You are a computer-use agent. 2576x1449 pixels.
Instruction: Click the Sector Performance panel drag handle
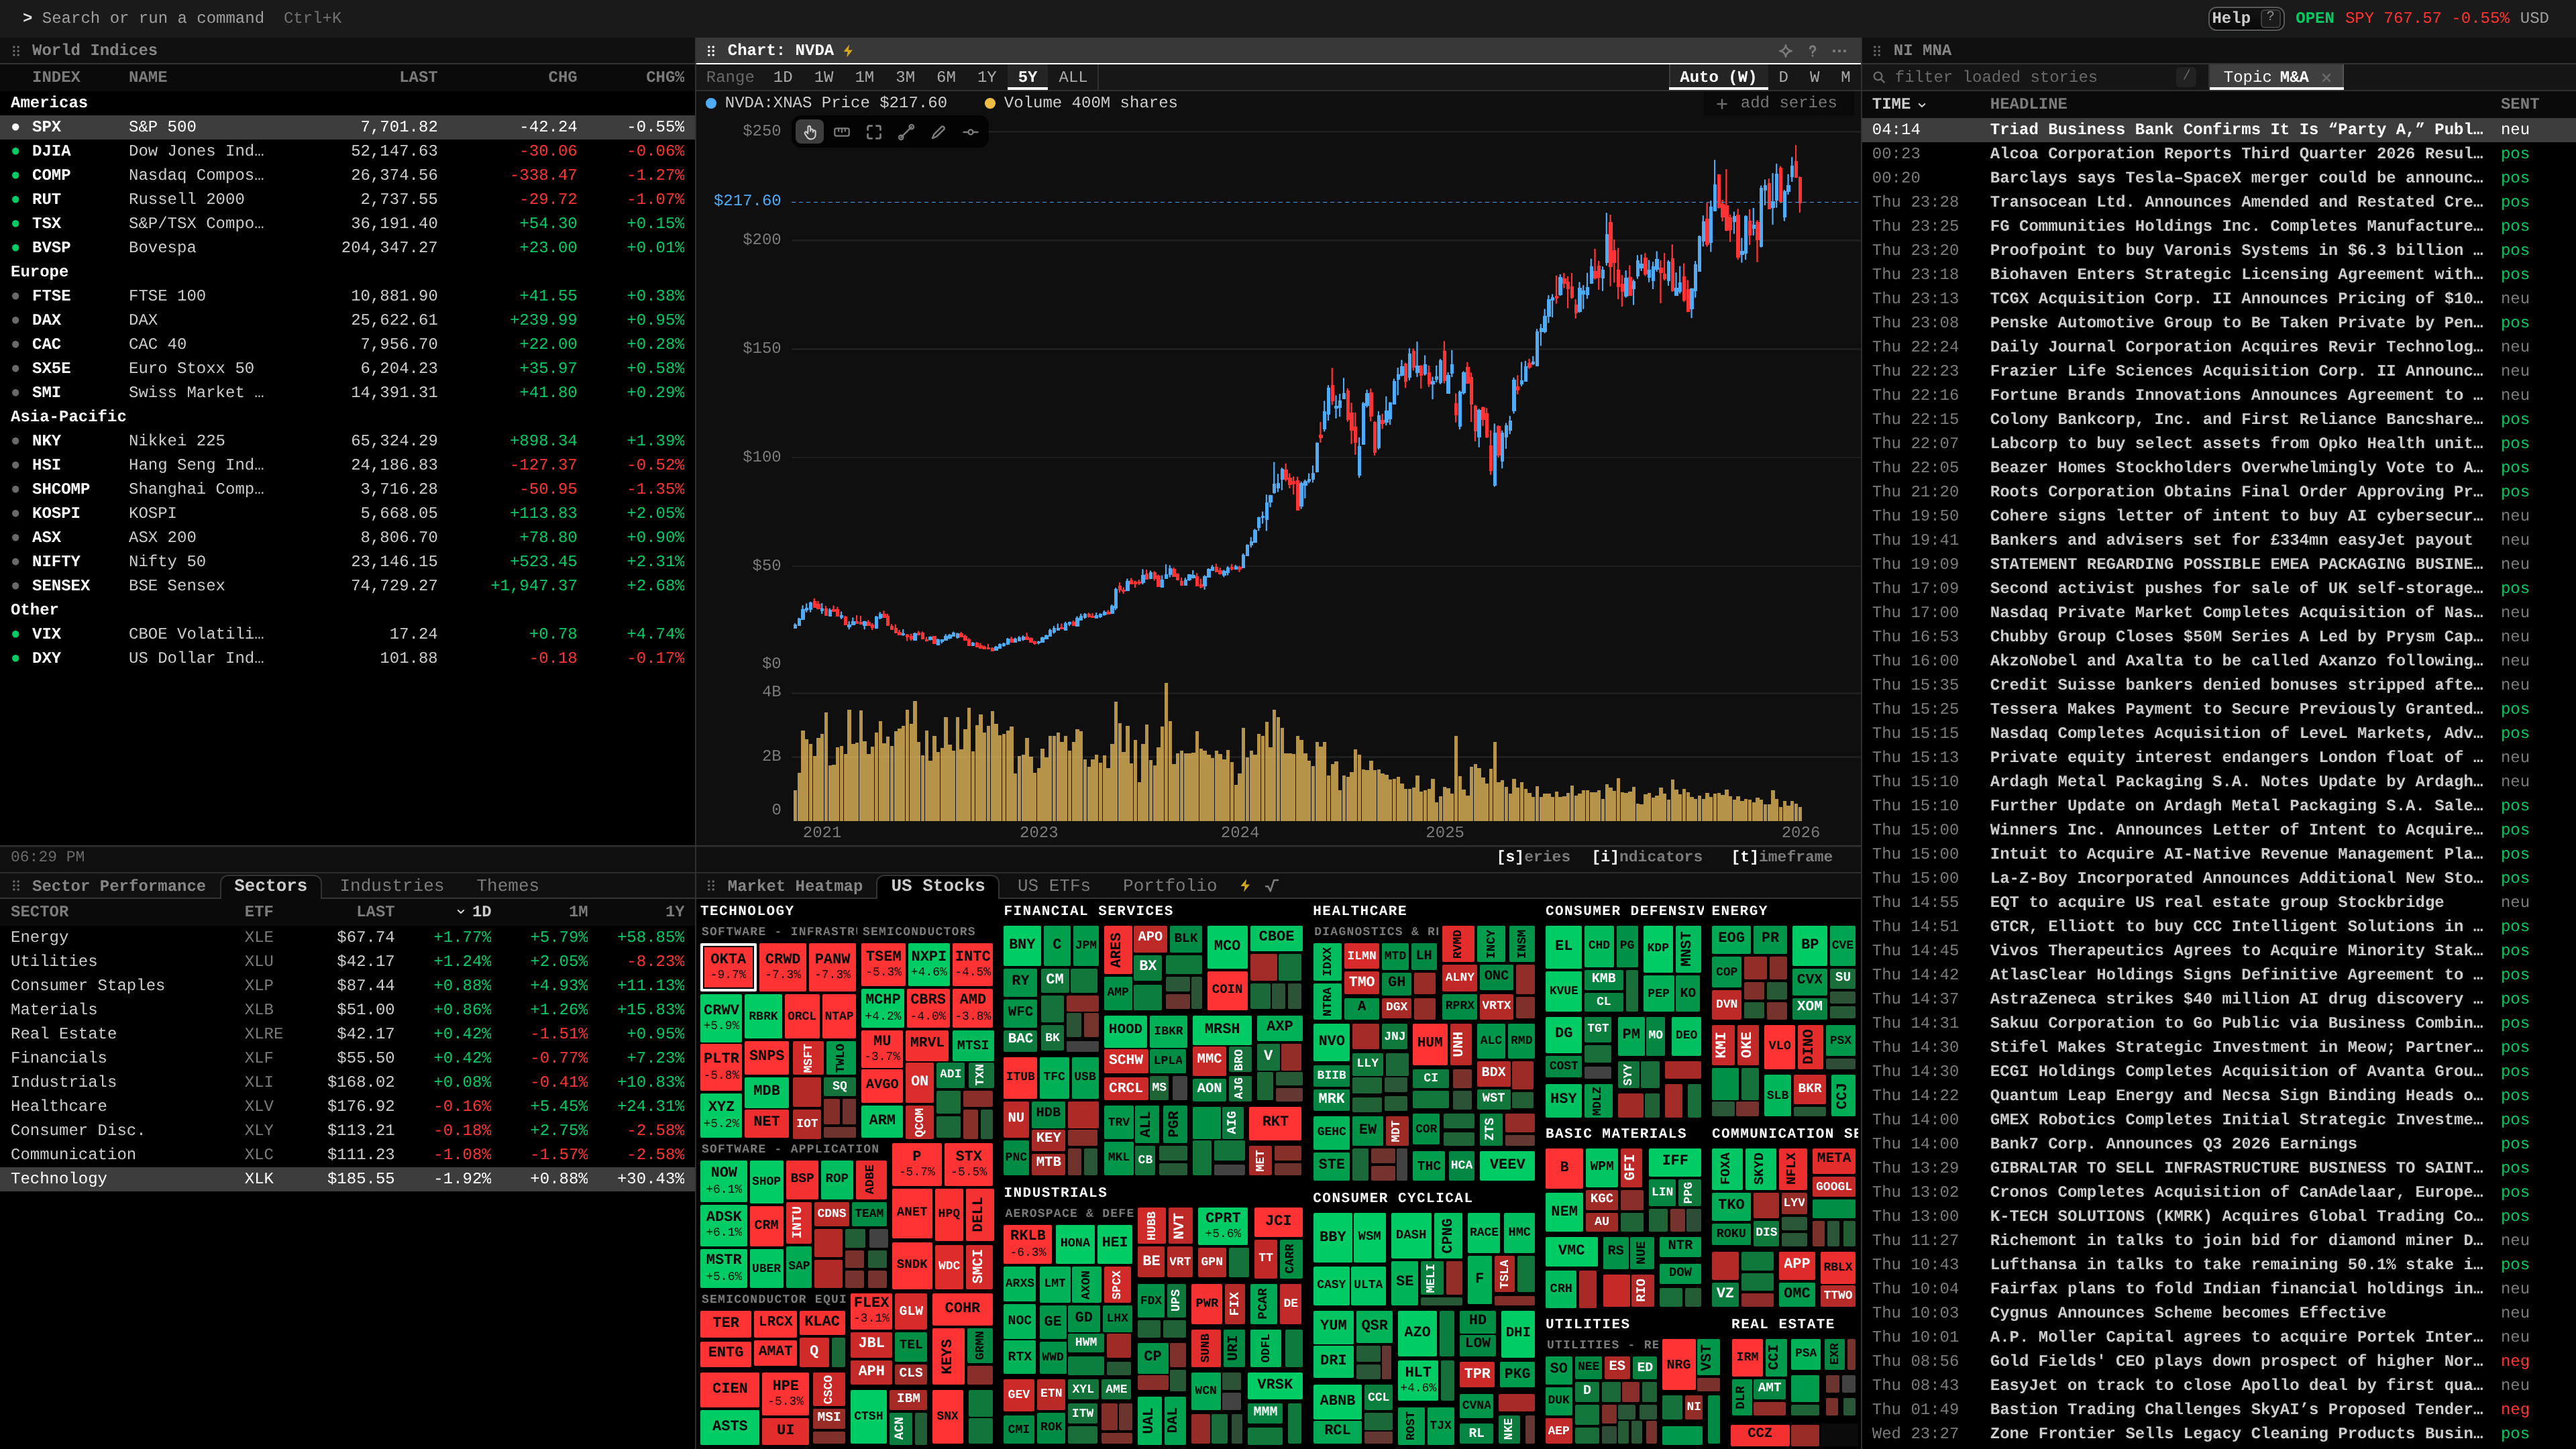(16, 886)
